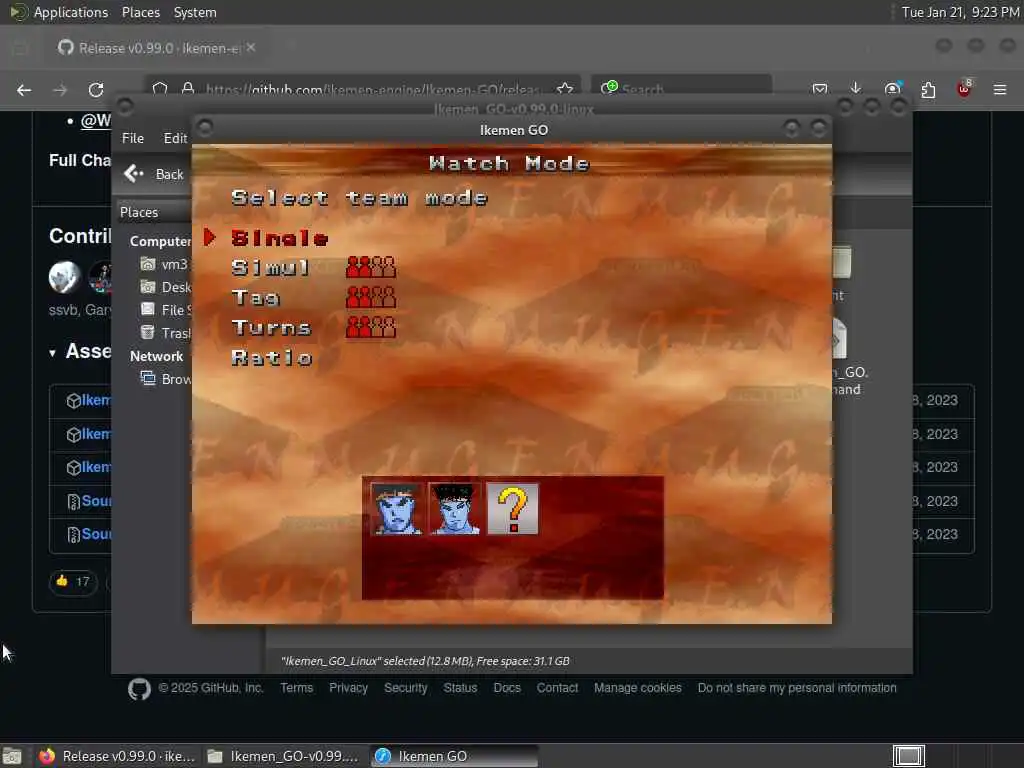Bookmark page with star icon

pyautogui.click(x=565, y=89)
